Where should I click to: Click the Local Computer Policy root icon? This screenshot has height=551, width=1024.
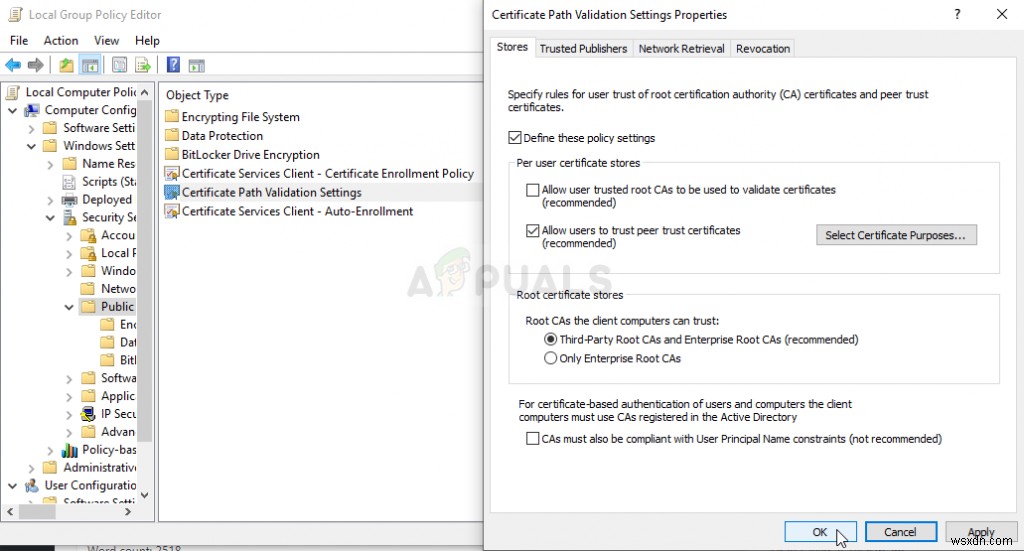[x=13, y=92]
